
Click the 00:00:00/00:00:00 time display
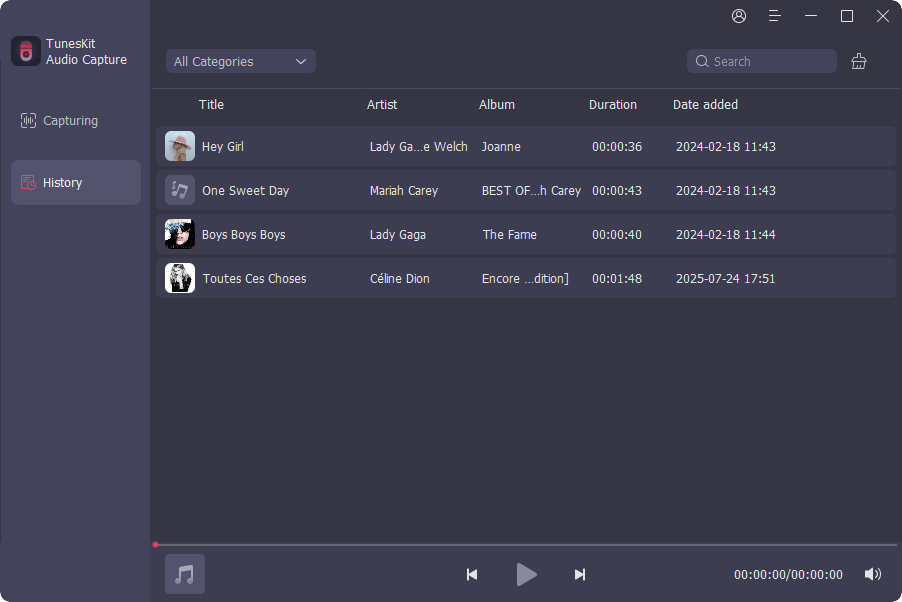788,574
